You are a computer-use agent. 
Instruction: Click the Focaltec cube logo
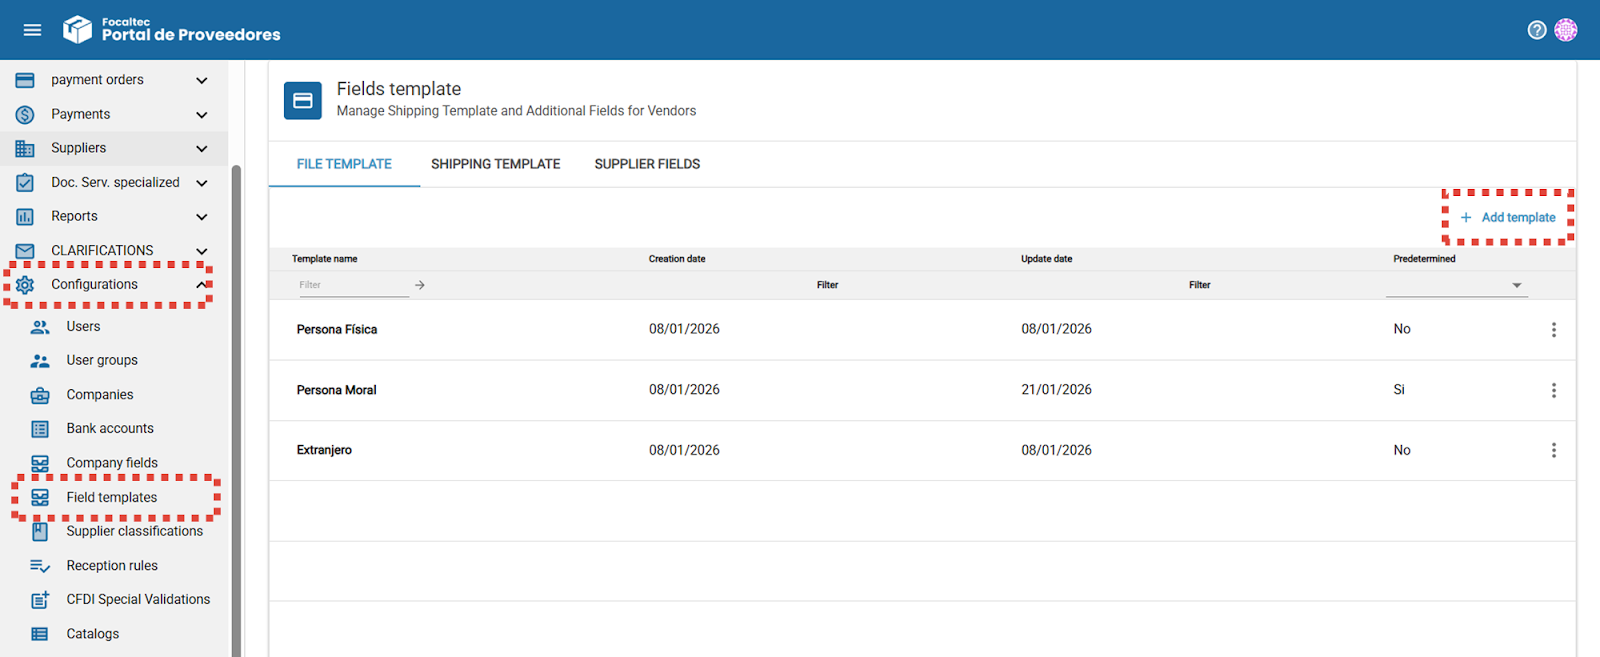(x=77, y=30)
